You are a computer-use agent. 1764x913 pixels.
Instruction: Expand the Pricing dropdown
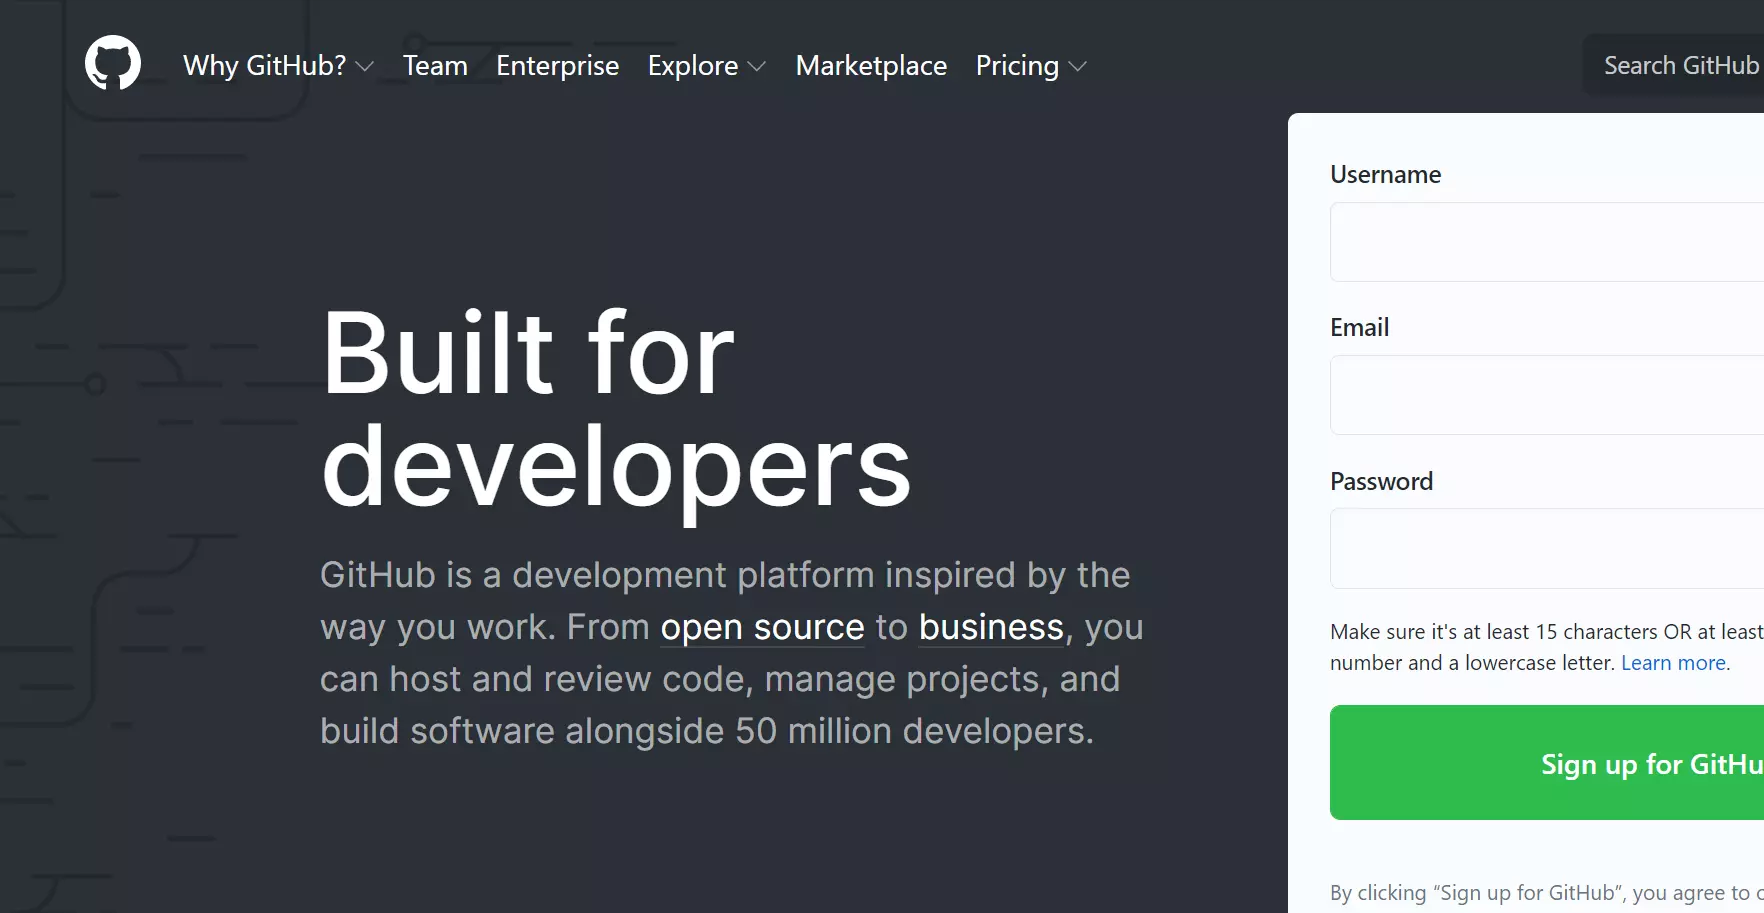point(1031,66)
